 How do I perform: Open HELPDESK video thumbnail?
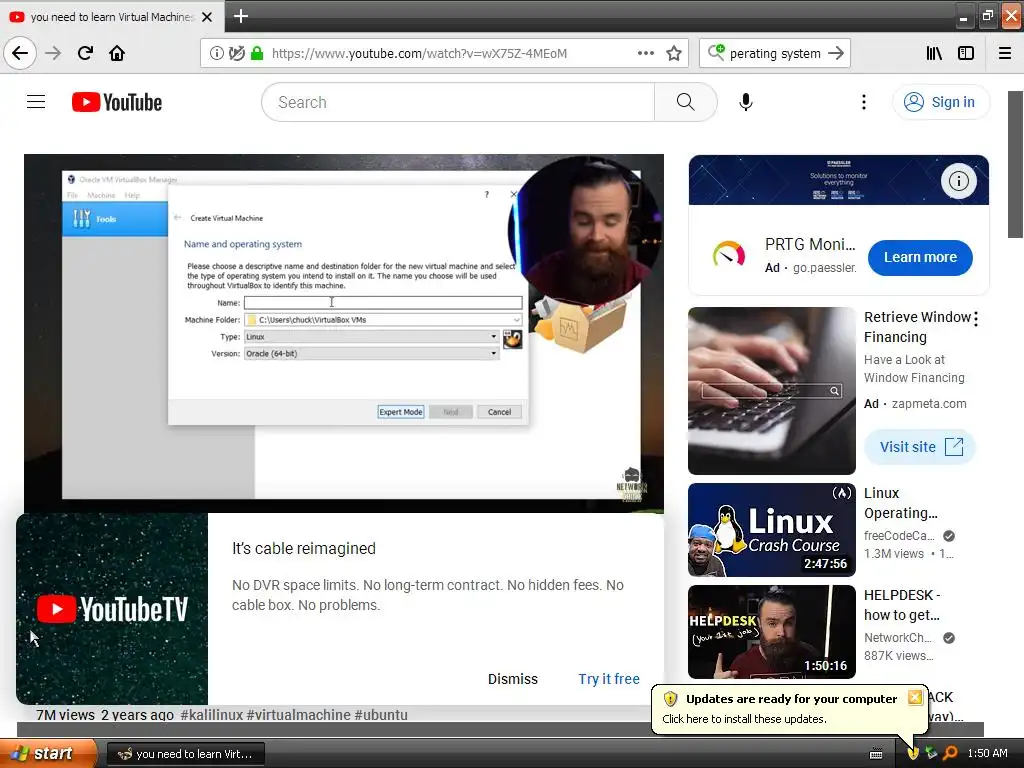pyautogui.click(x=772, y=632)
